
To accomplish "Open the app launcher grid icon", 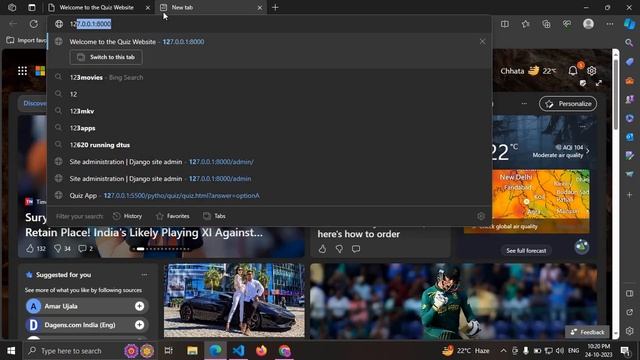I will tap(22, 71).
